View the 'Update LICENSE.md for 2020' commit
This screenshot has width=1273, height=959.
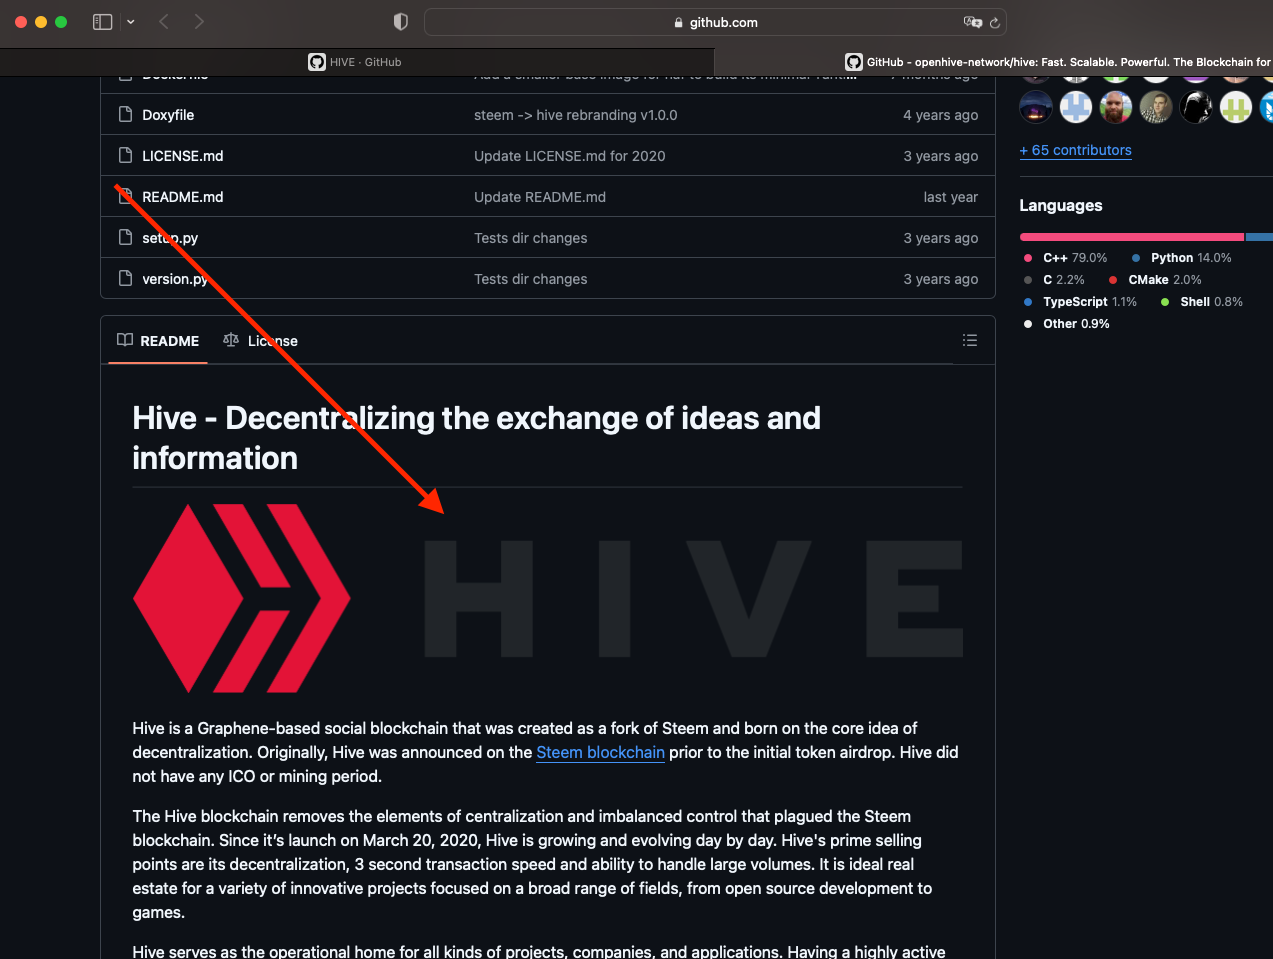click(570, 156)
